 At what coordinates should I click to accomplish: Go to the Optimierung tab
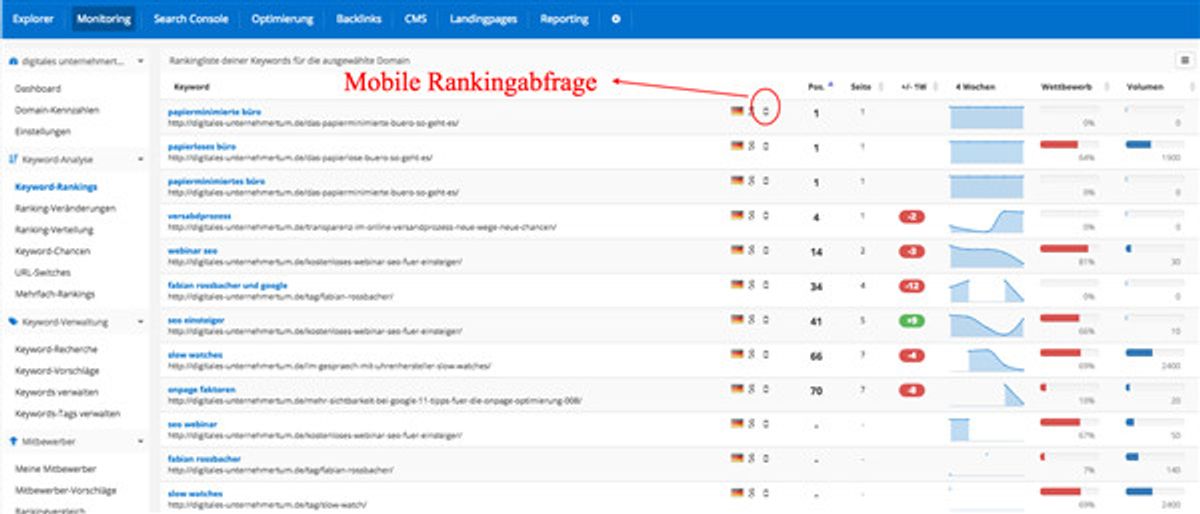click(x=282, y=19)
